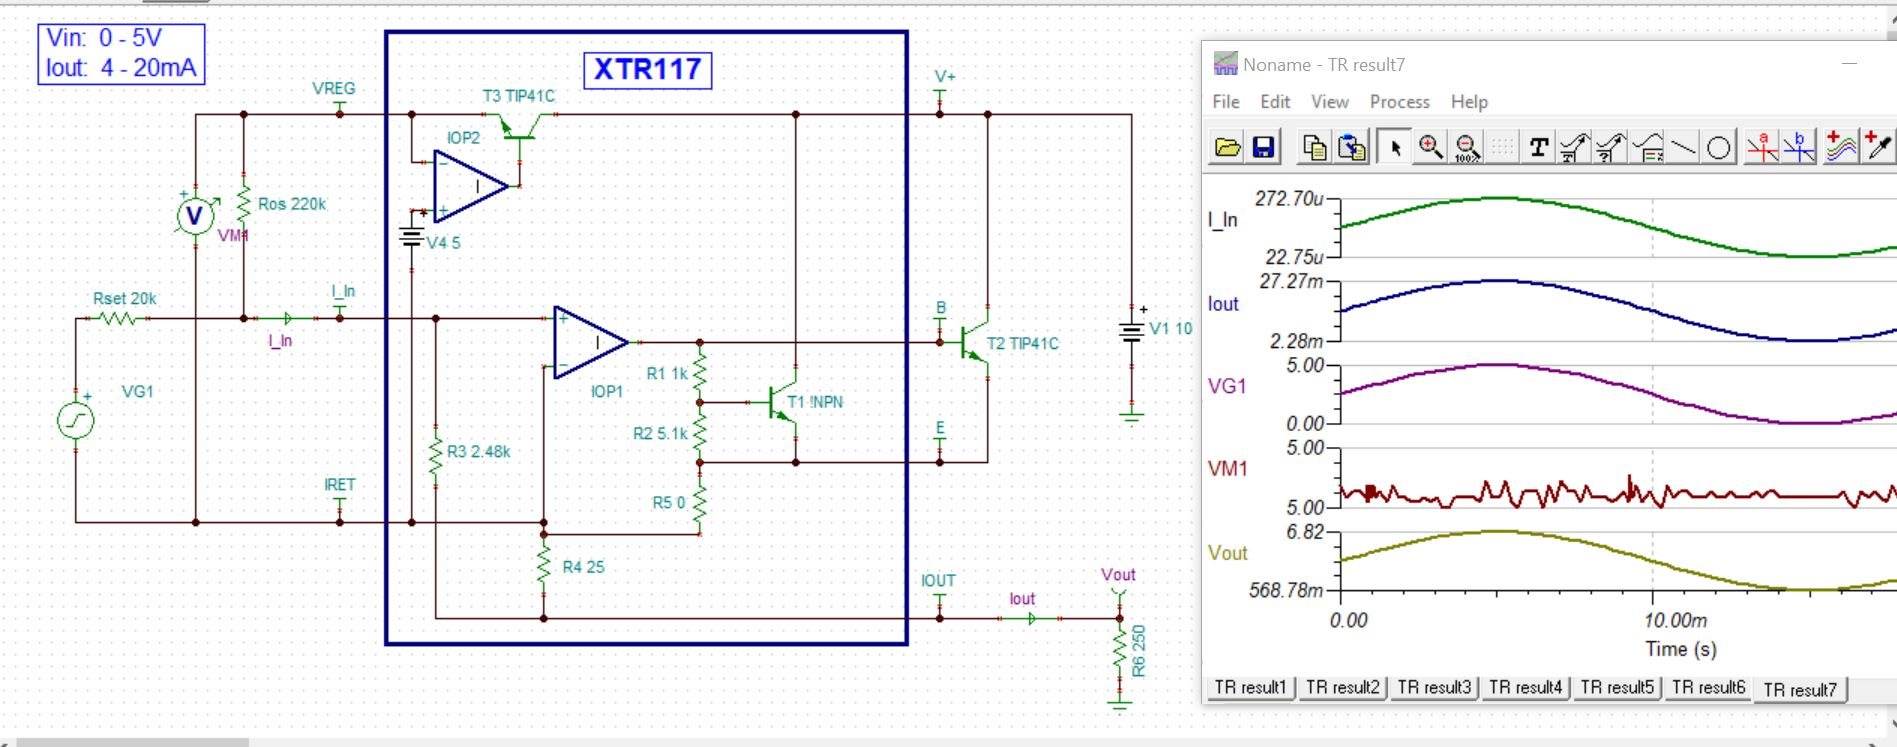
Task: Select the IOP1 op-amp symbol
Action: coord(591,343)
